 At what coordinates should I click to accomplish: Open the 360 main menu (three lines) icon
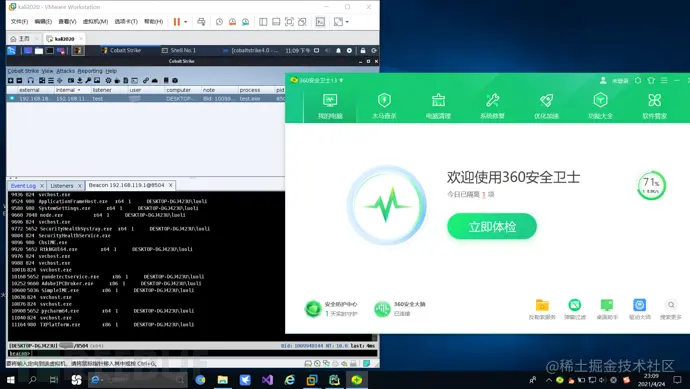click(664, 80)
